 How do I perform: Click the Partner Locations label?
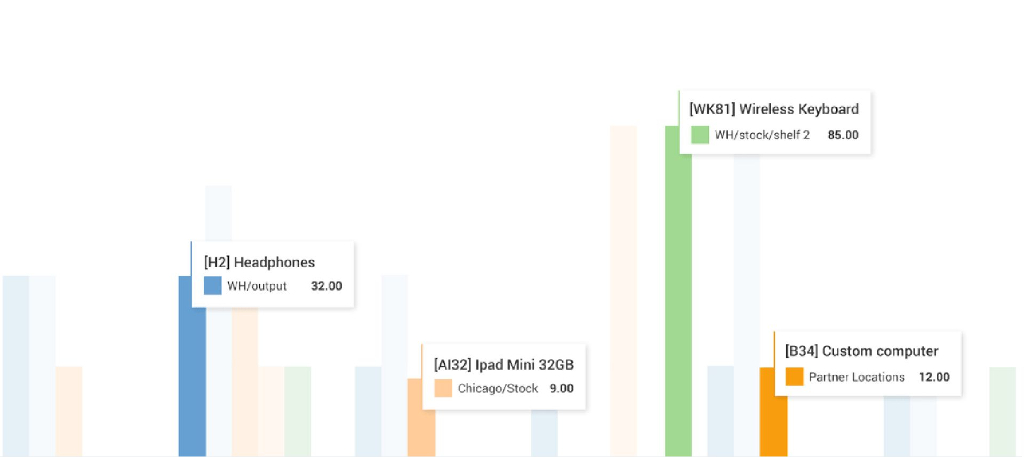(x=856, y=377)
